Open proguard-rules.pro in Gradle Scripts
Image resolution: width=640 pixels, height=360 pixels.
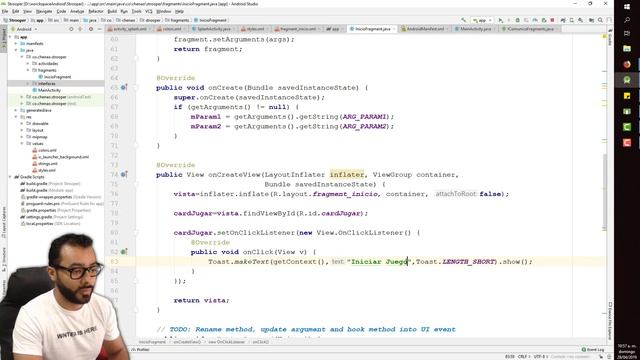point(61,203)
